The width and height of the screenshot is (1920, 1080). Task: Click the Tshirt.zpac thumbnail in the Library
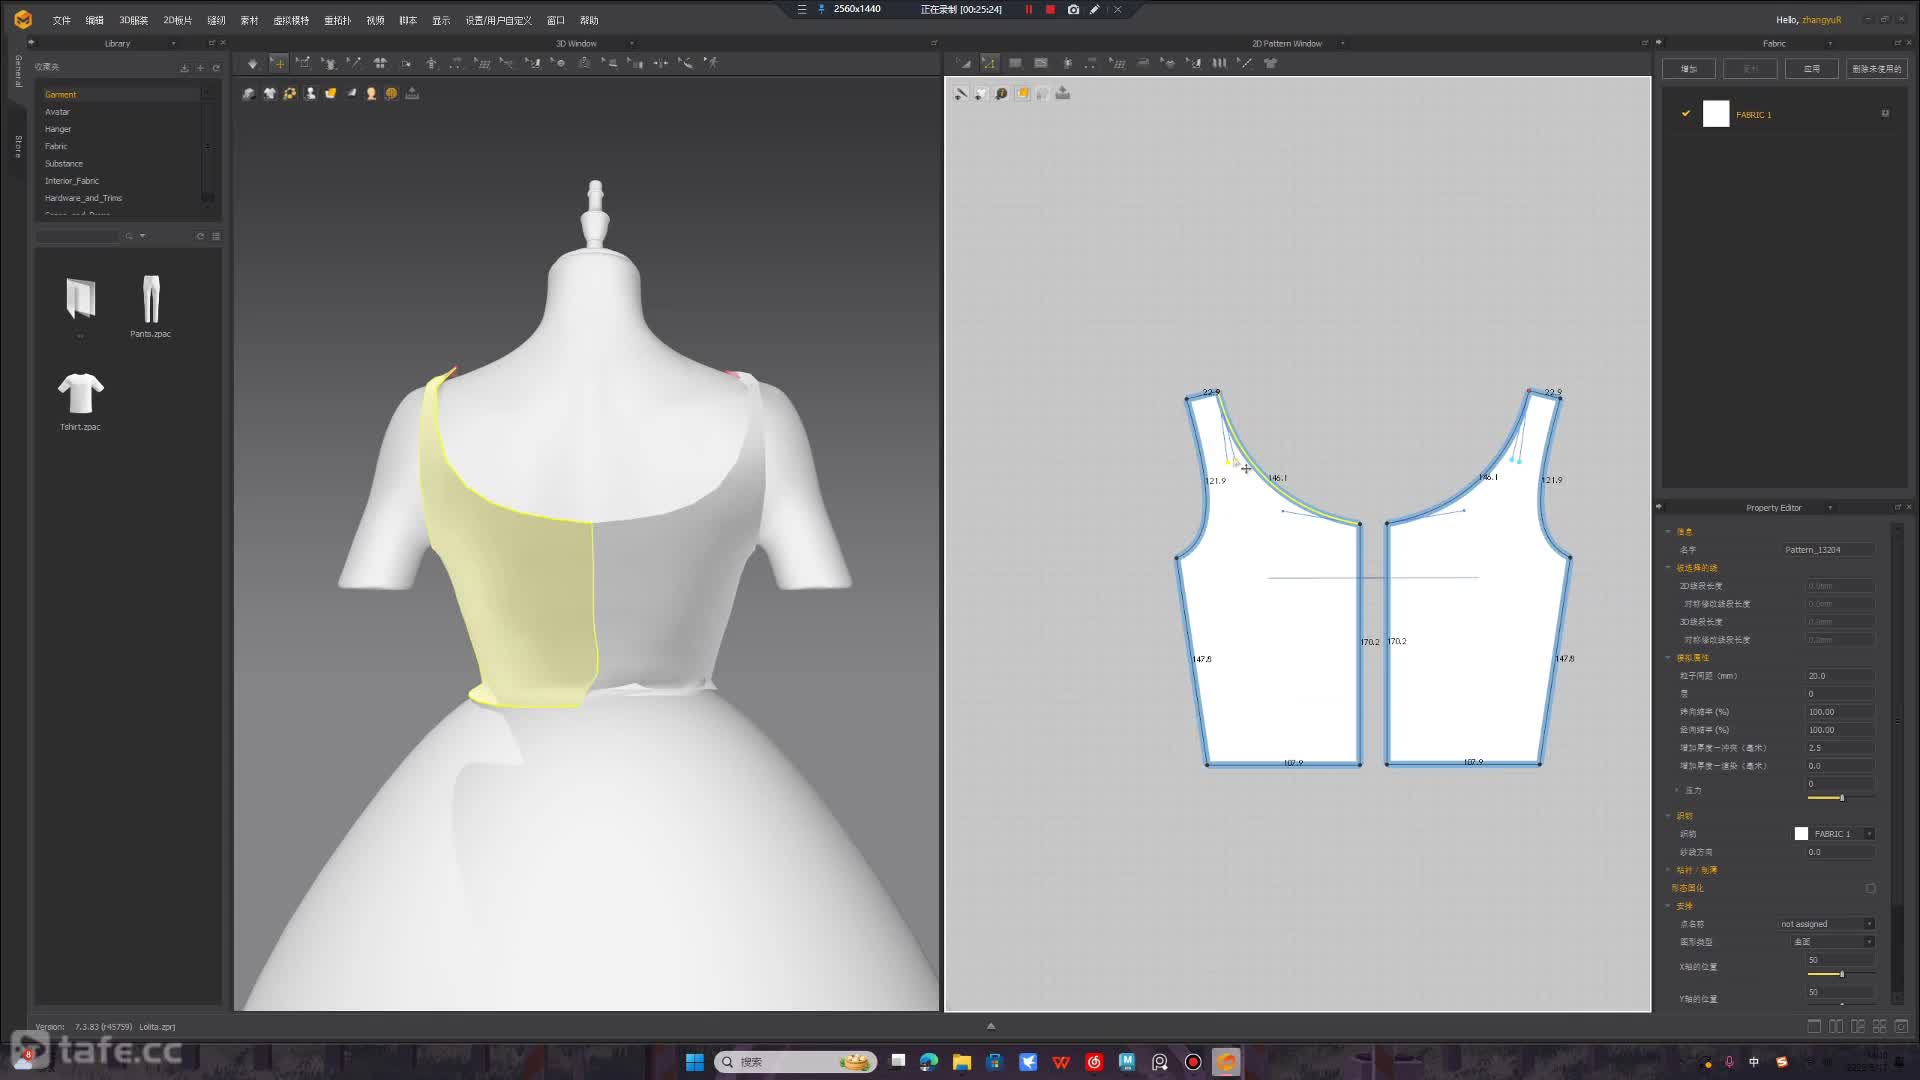(x=80, y=393)
